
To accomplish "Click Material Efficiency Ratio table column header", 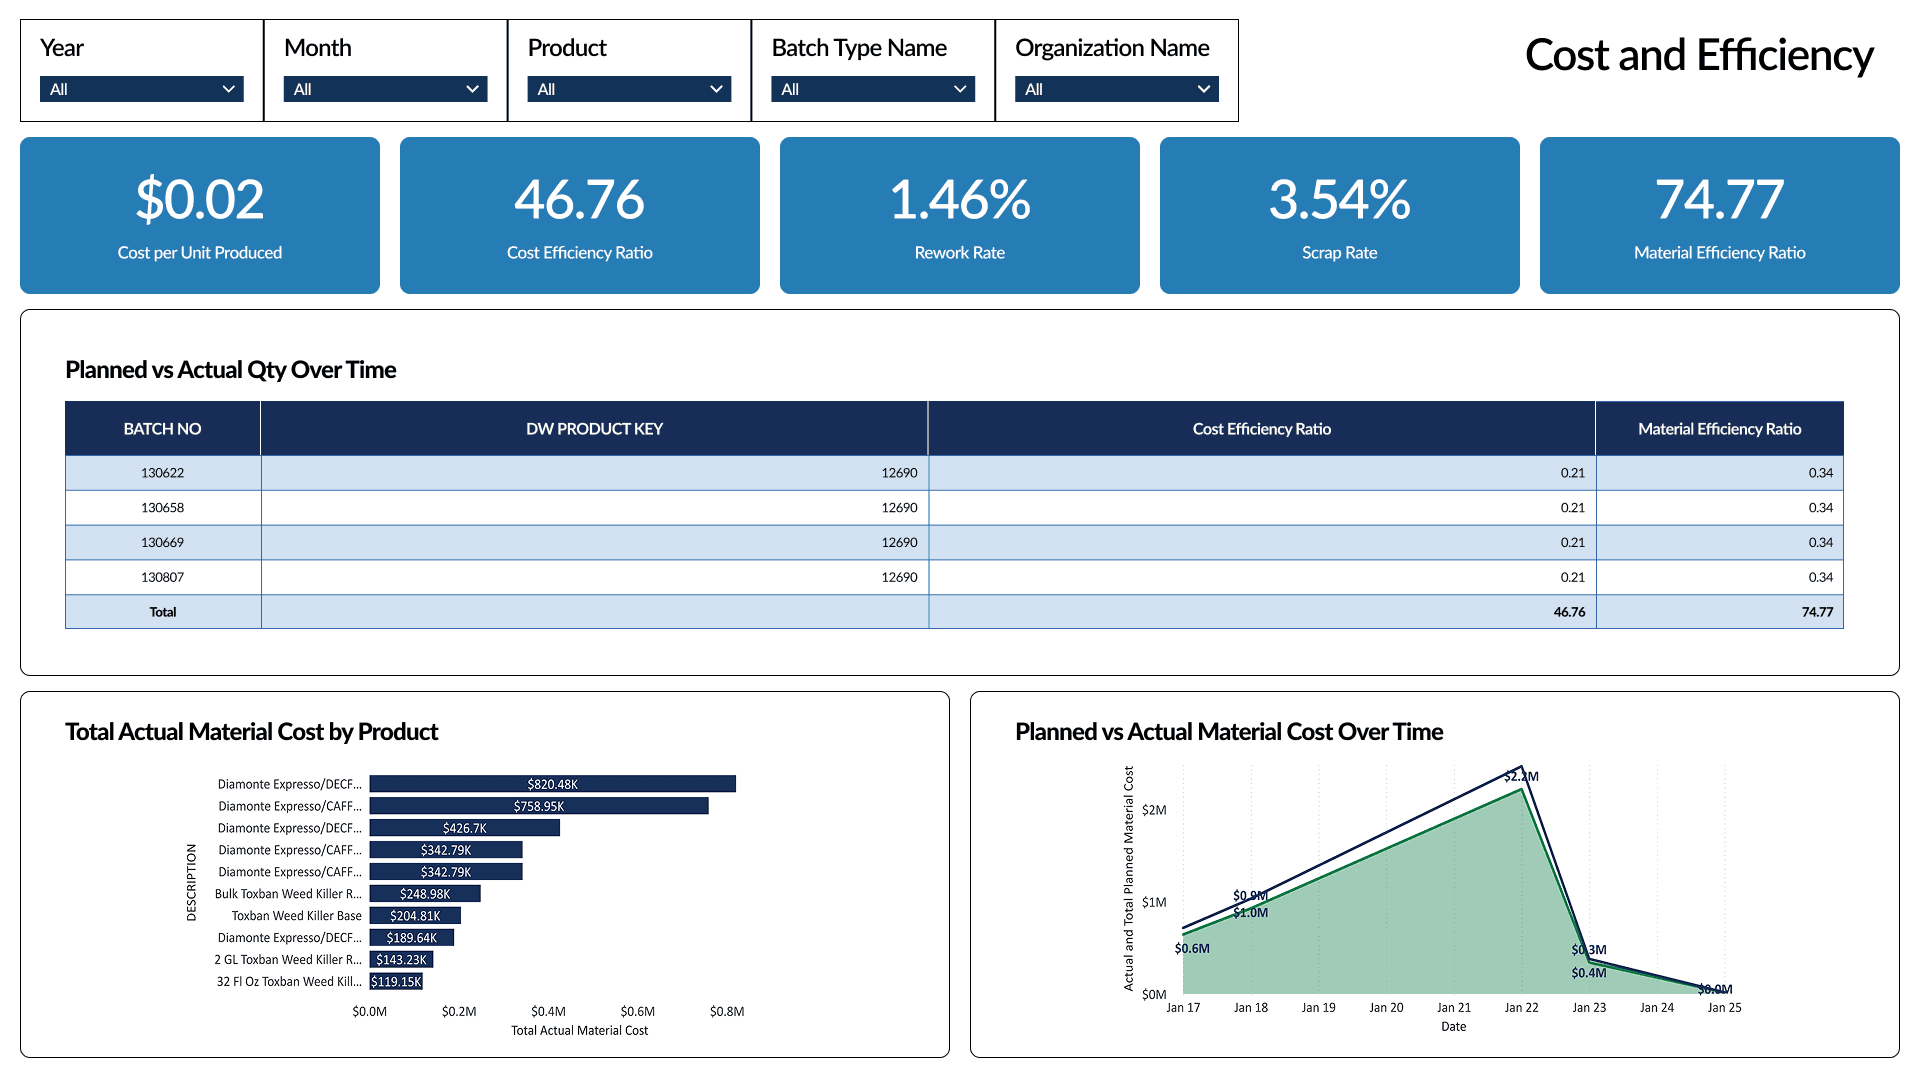I will tap(1719, 429).
